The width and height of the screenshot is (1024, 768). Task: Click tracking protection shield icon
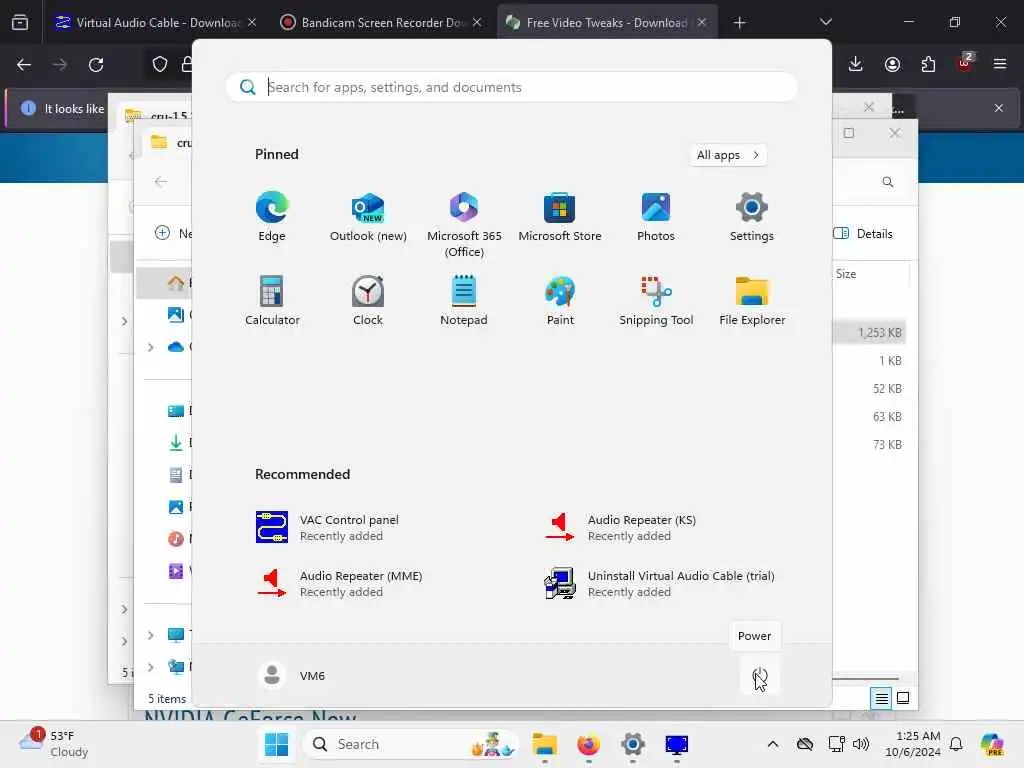pos(160,64)
